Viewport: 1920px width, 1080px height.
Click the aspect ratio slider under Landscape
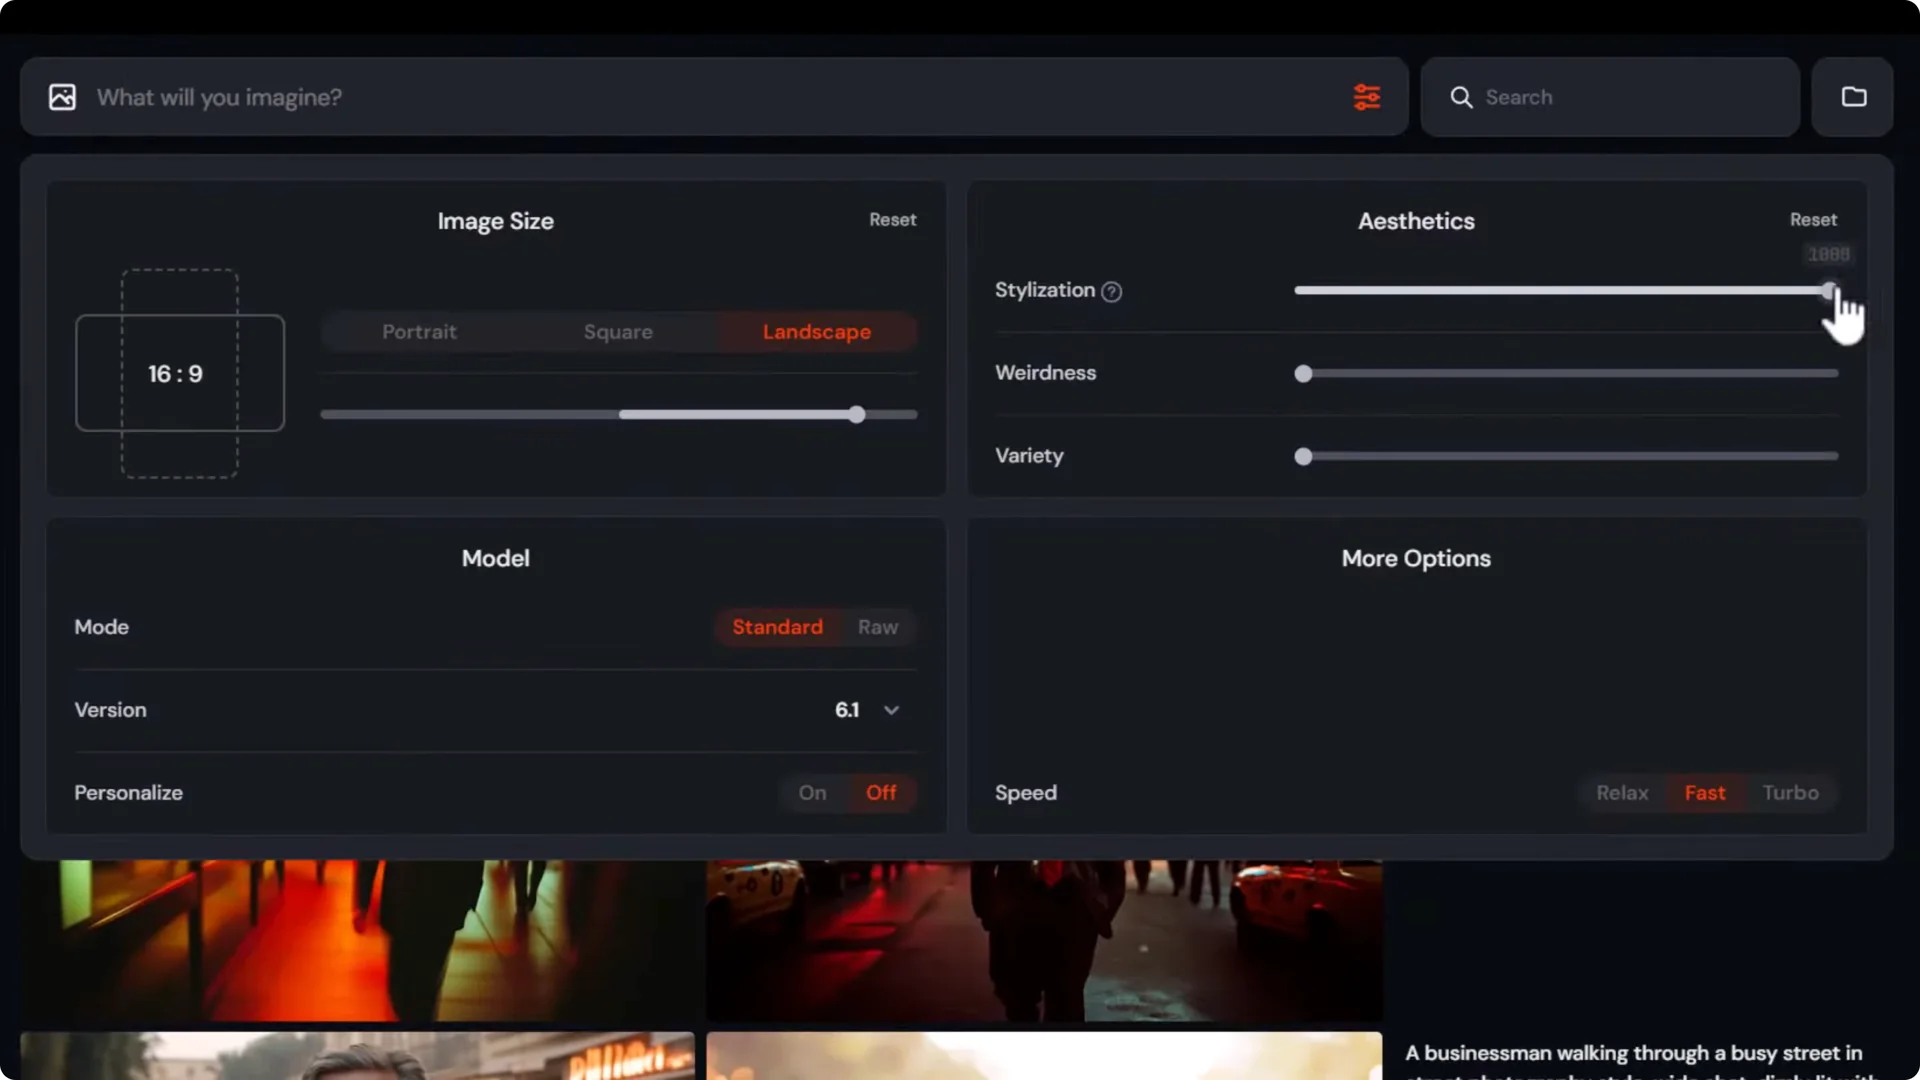(x=856, y=414)
